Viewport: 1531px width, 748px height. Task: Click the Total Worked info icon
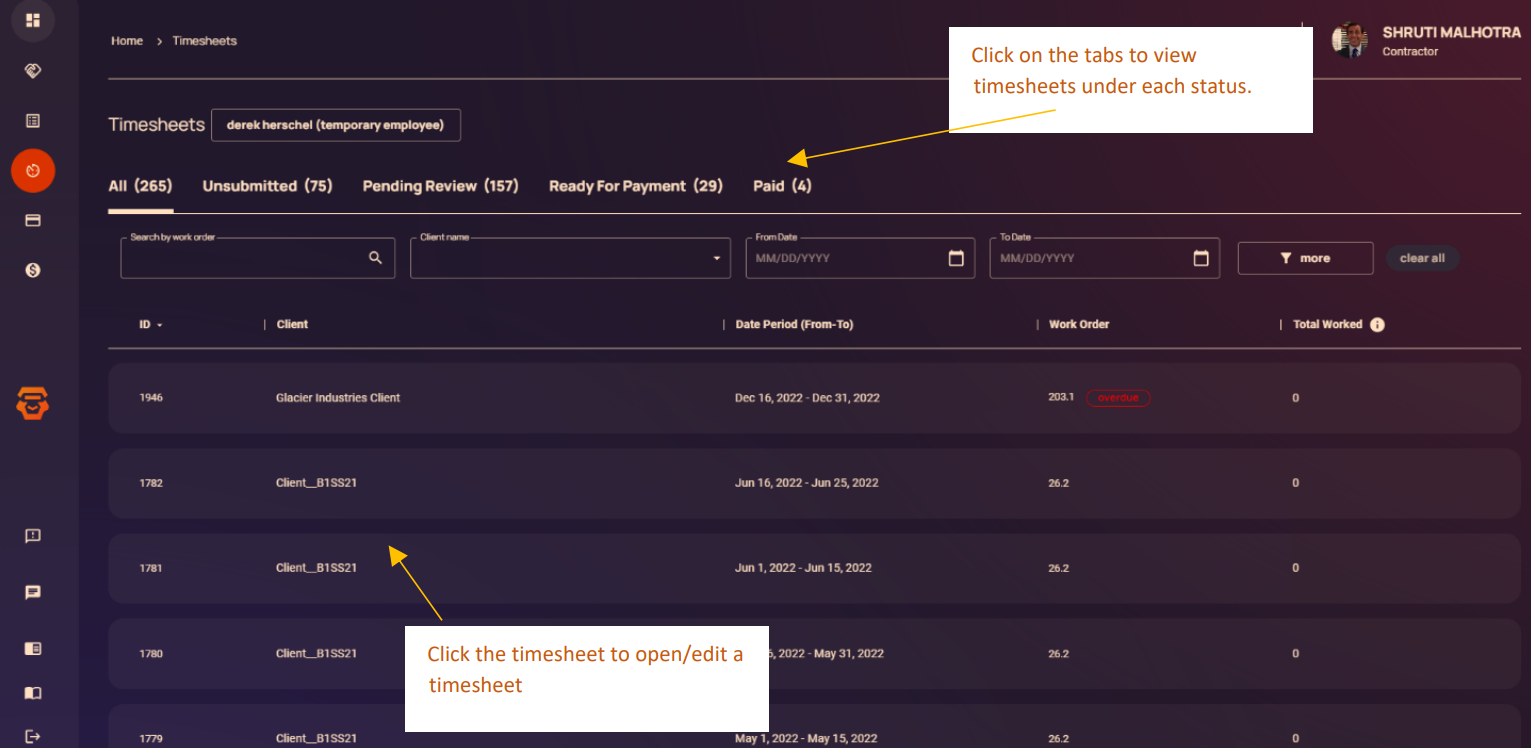click(x=1377, y=325)
